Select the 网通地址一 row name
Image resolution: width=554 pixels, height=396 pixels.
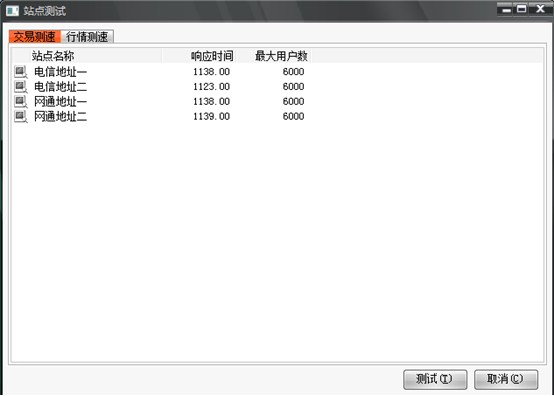point(60,101)
